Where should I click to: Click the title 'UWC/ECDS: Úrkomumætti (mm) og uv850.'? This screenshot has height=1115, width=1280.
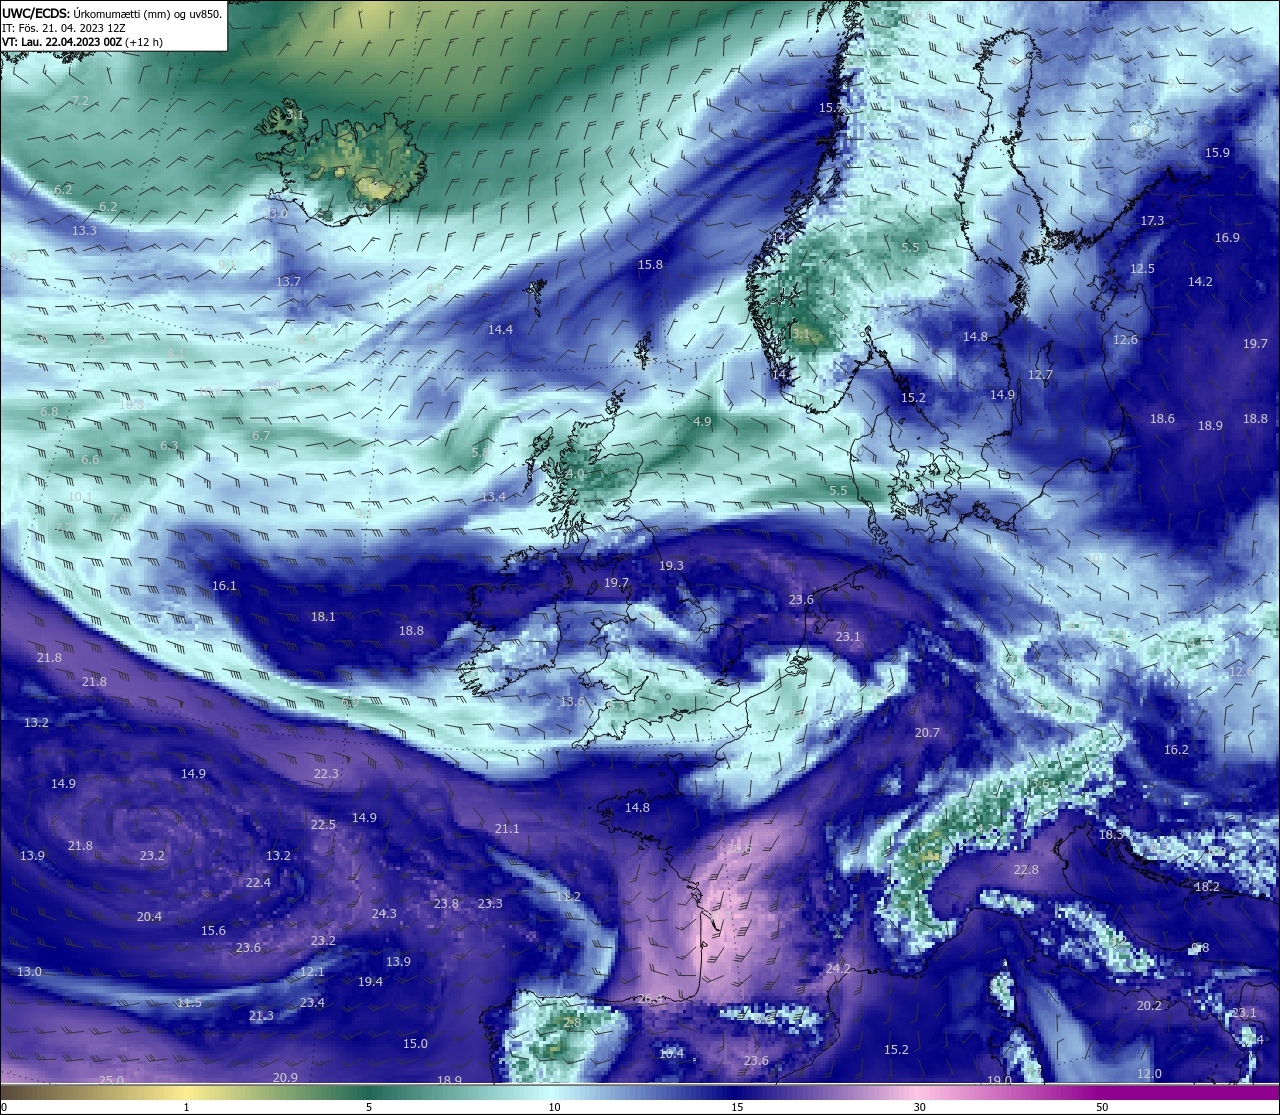click(112, 14)
